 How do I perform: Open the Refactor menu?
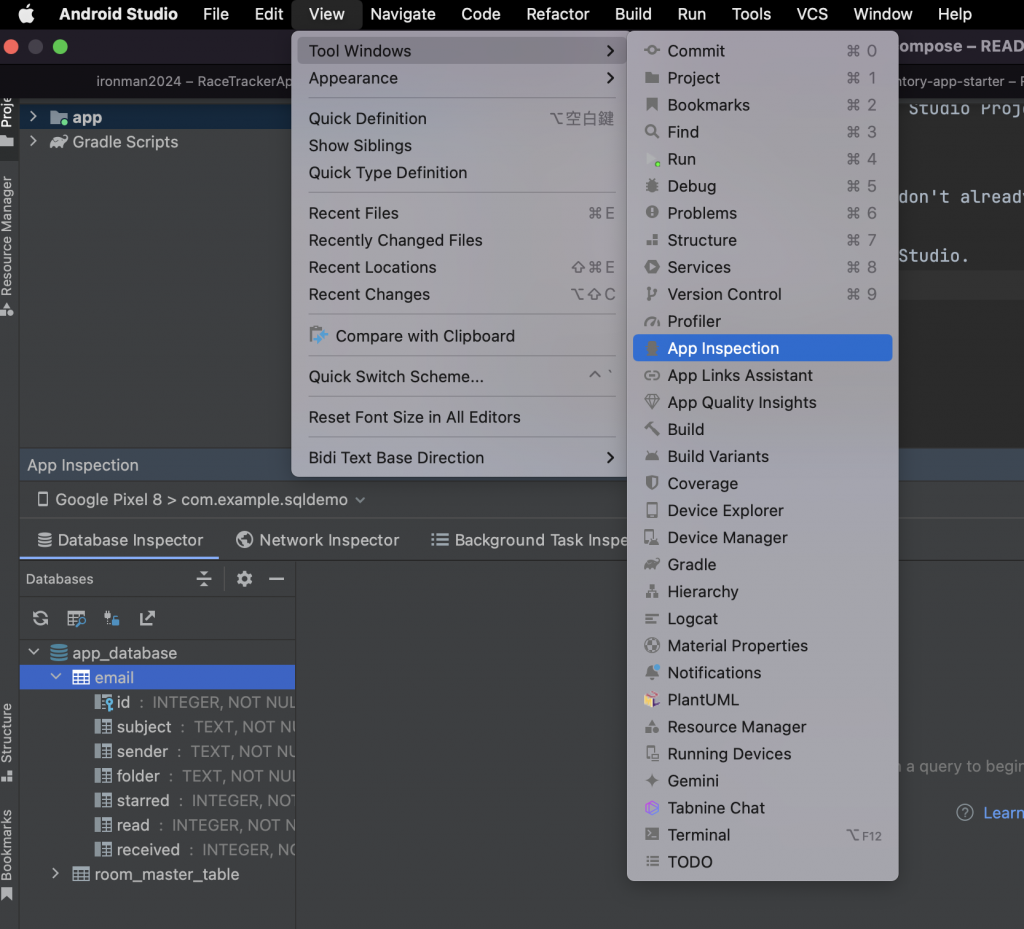pos(557,14)
